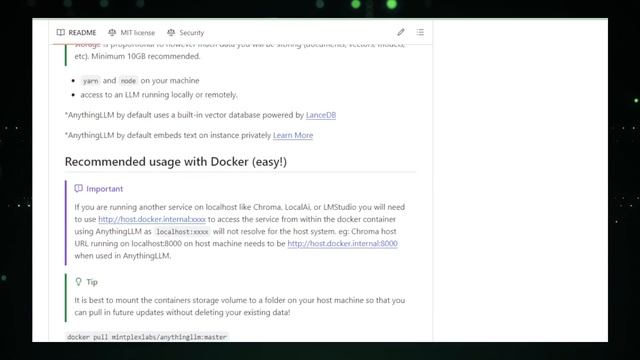Viewport: 640px width, 360px height.
Task: Follow the LanceDB link
Action: [x=321, y=115]
